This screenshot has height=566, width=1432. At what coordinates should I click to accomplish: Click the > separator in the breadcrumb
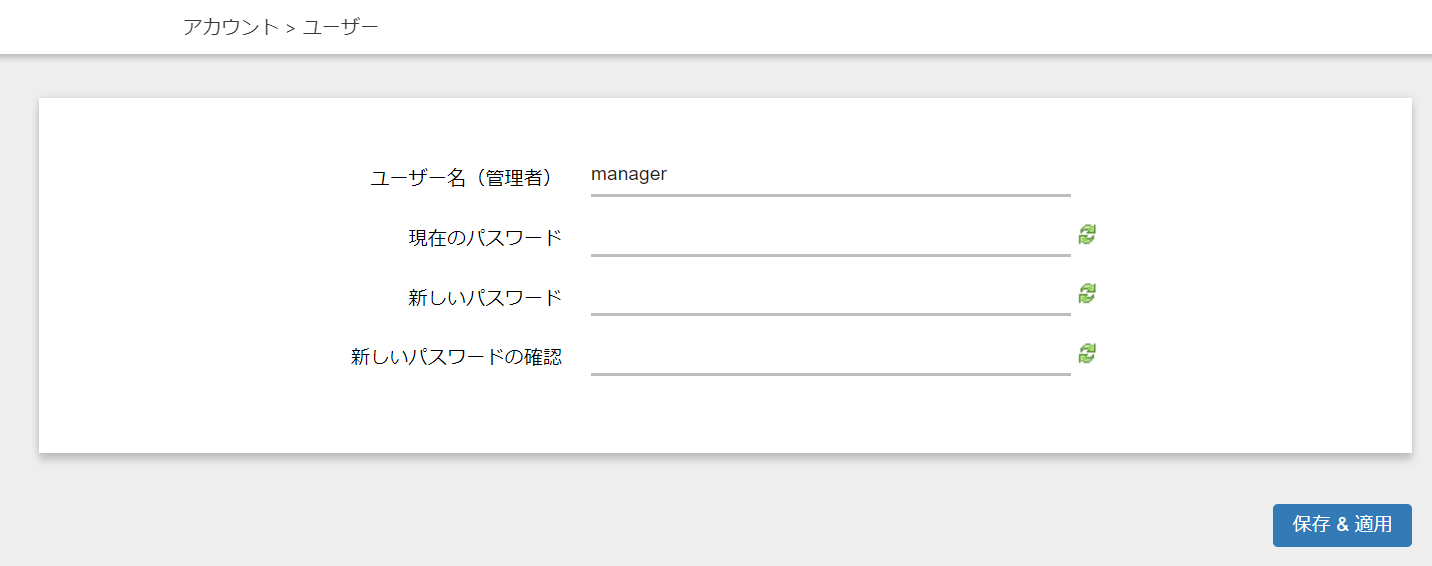point(291,28)
